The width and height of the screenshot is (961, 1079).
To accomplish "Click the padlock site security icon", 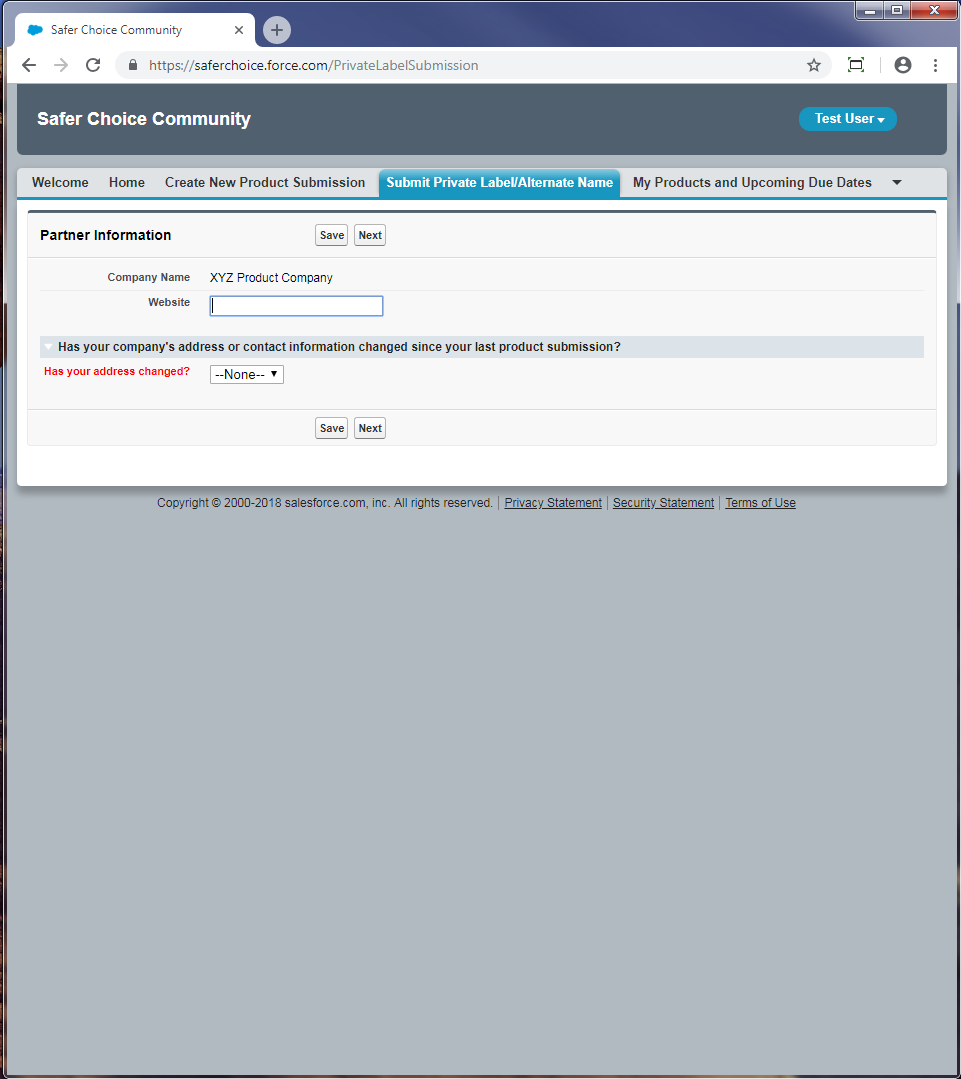I will click(x=133, y=65).
